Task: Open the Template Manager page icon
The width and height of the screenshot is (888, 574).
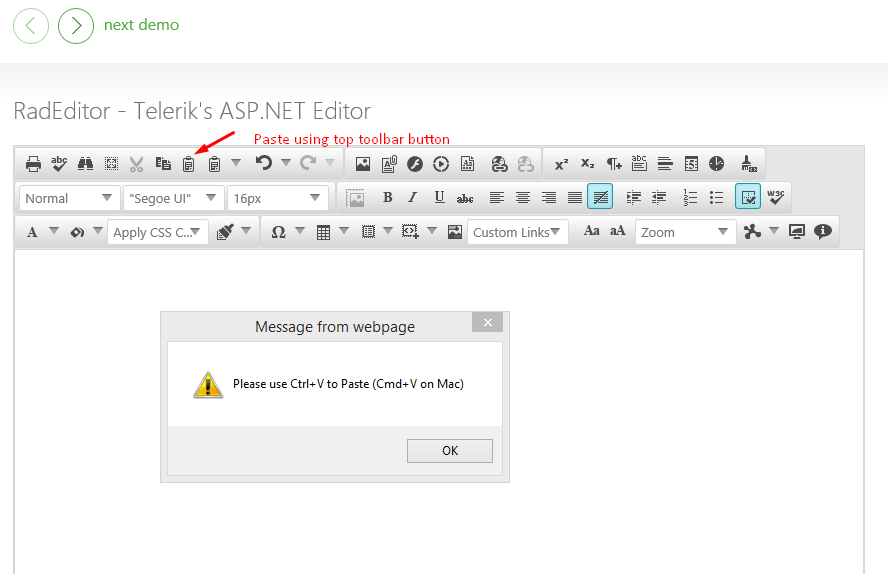Action: (467, 164)
